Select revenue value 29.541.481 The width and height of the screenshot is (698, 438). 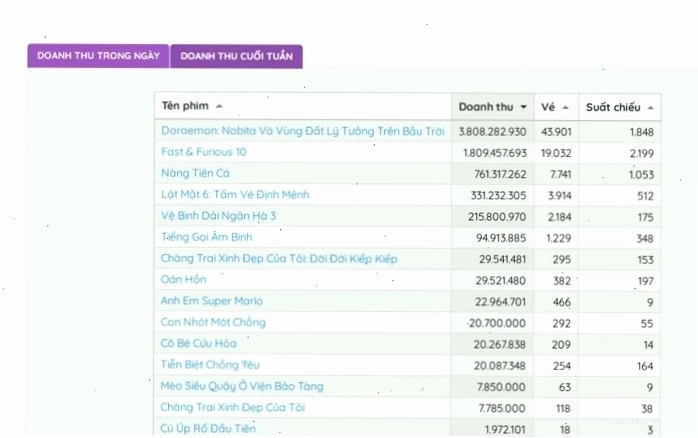point(503,260)
